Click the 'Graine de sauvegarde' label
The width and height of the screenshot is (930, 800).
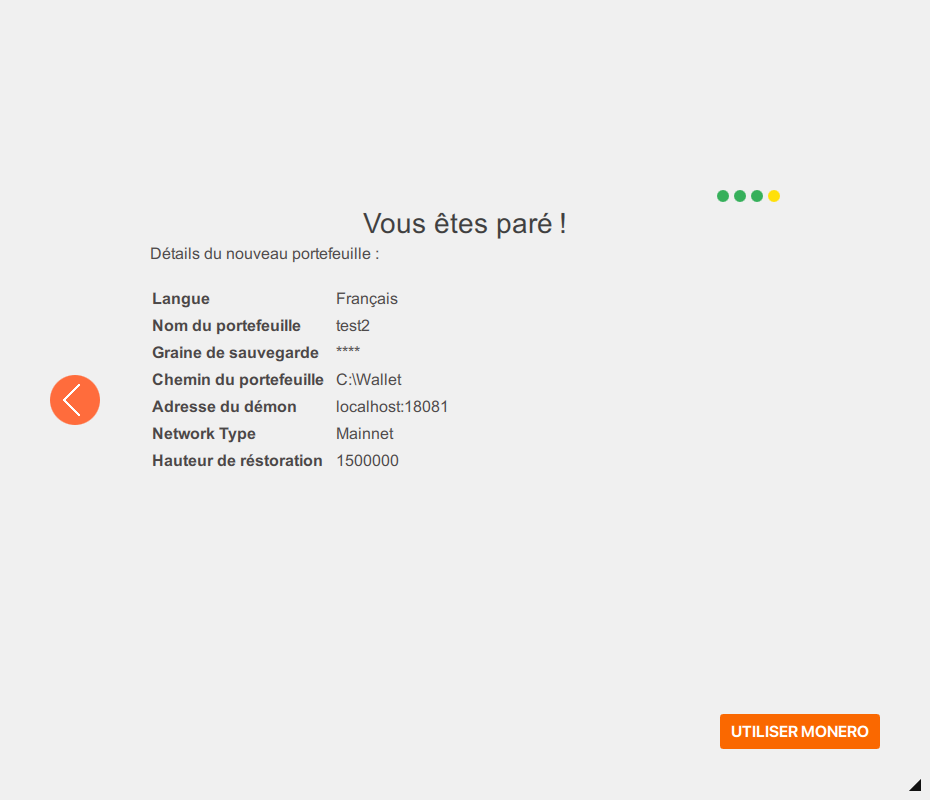[235, 352]
